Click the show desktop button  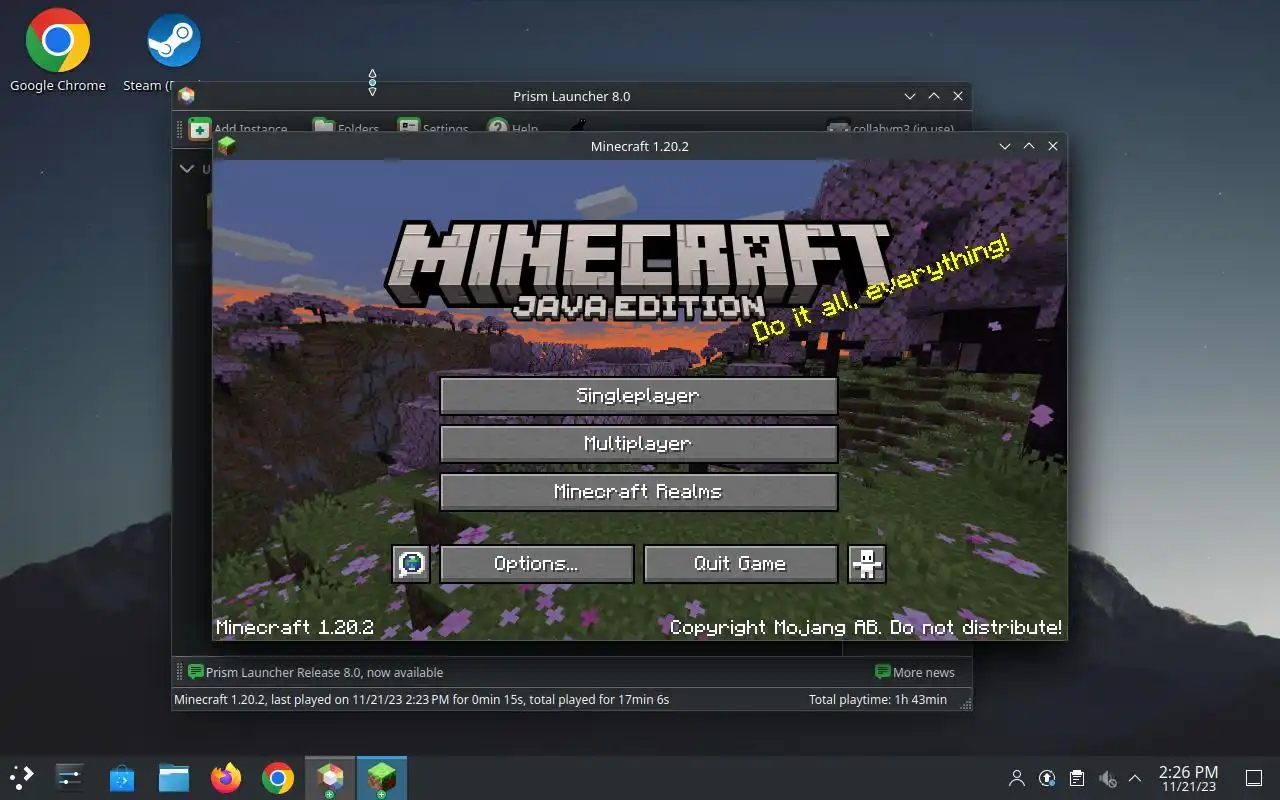(1253, 778)
